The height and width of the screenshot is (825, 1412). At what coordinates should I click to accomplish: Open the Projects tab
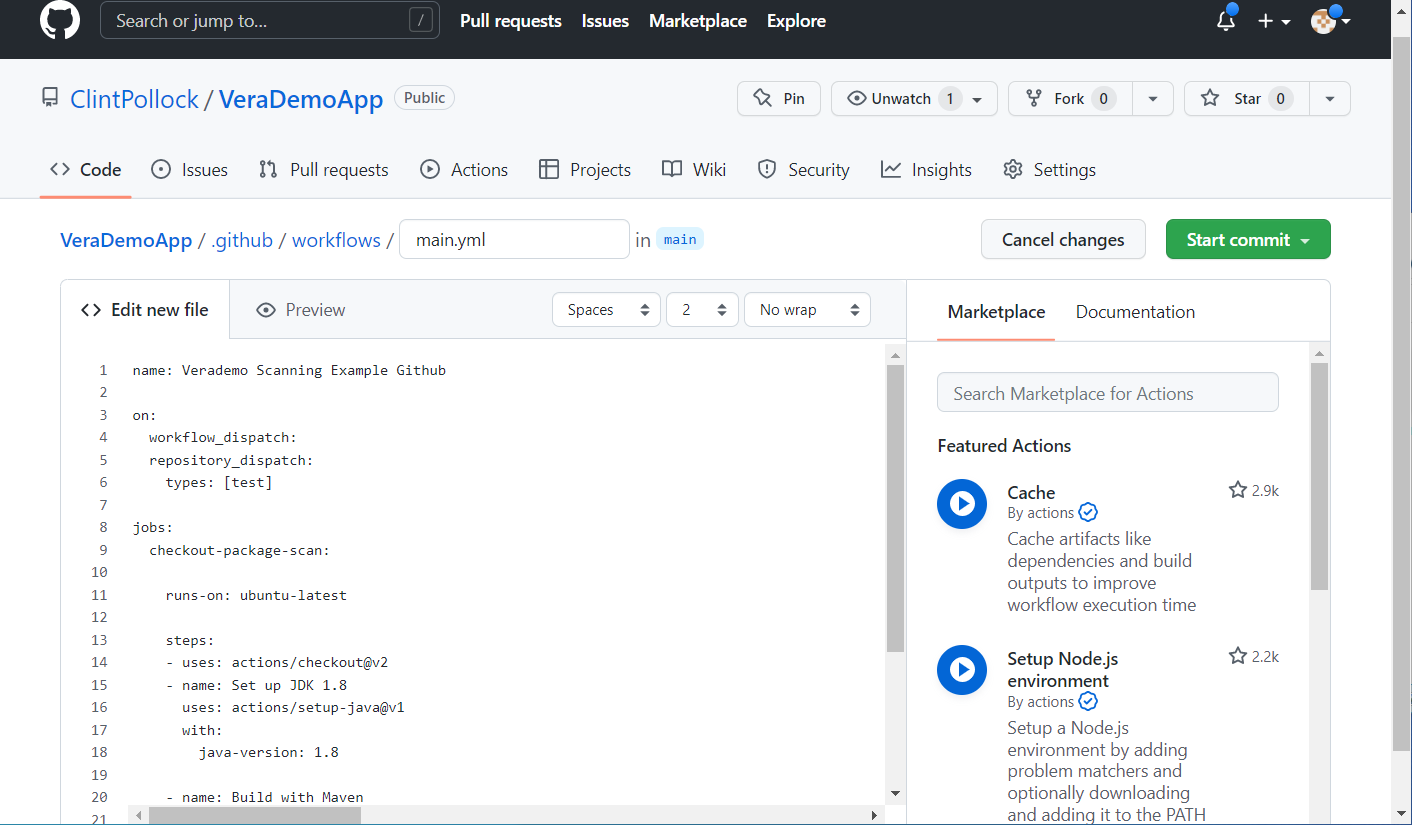pos(585,170)
